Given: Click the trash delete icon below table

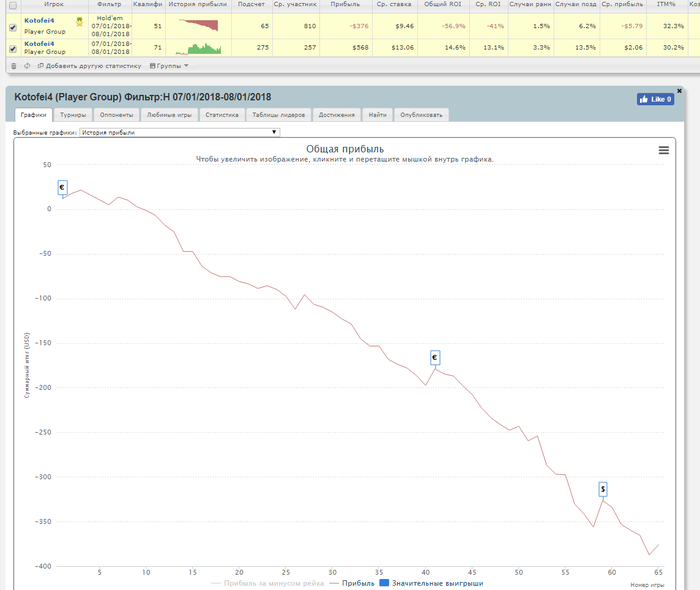Looking at the screenshot, I should (13, 66).
